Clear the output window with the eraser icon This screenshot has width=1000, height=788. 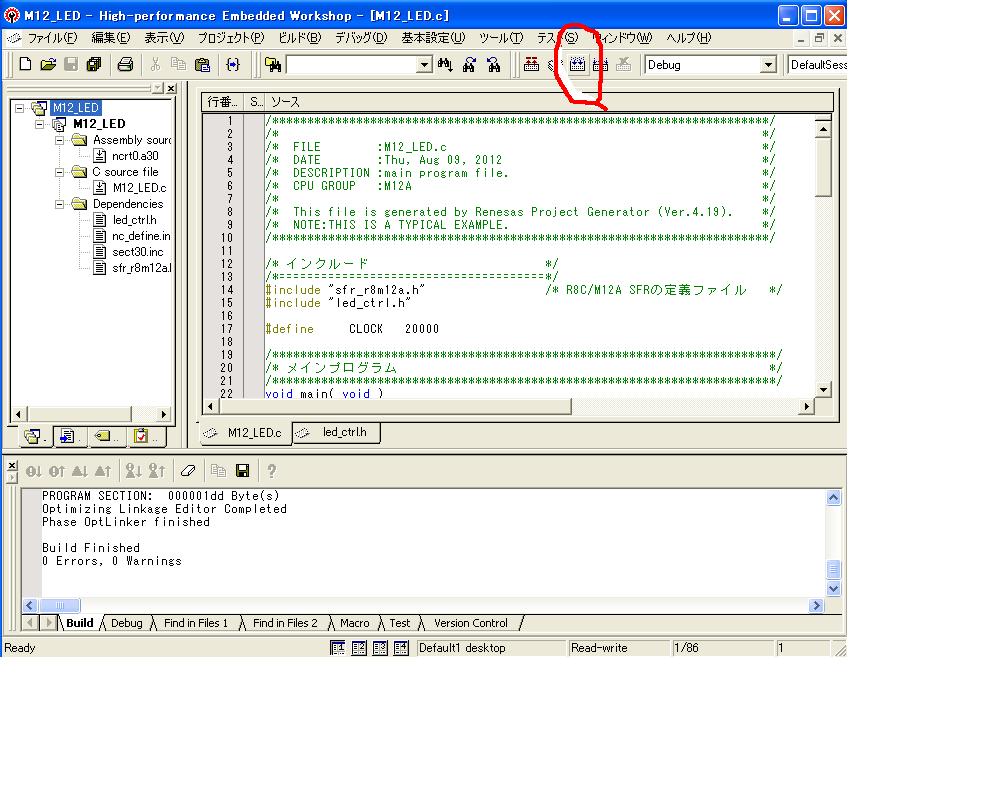click(188, 471)
